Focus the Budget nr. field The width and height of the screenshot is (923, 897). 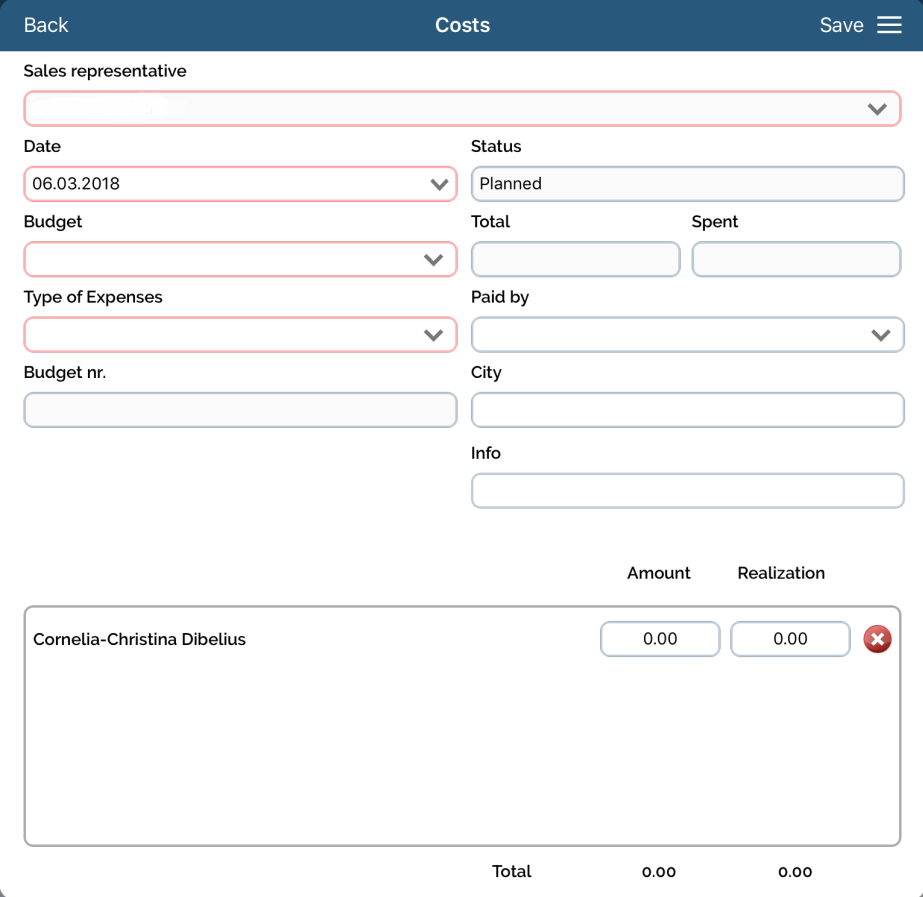pyautogui.click(x=240, y=410)
